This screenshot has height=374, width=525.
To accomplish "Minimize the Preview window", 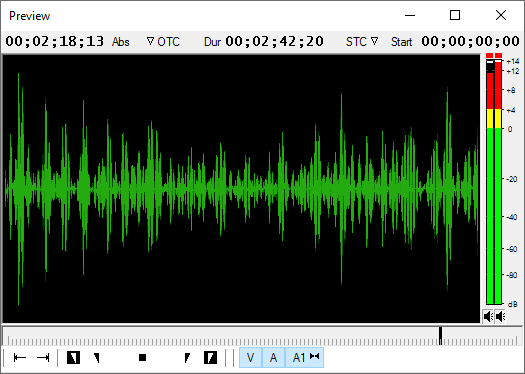I will (410, 15).
